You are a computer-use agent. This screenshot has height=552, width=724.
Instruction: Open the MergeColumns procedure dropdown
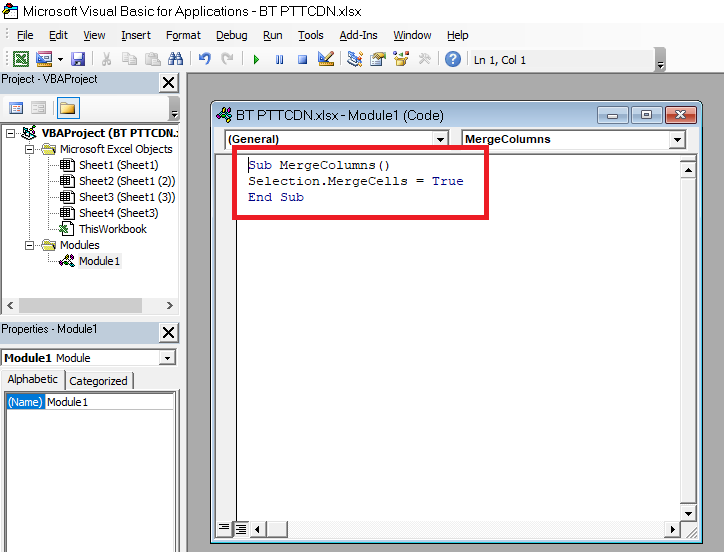(677, 139)
